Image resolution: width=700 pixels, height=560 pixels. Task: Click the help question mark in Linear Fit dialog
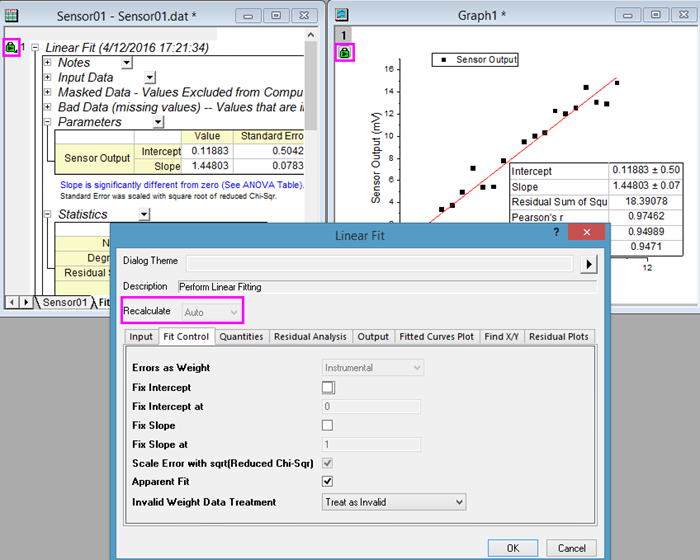pyautogui.click(x=556, y=232)
